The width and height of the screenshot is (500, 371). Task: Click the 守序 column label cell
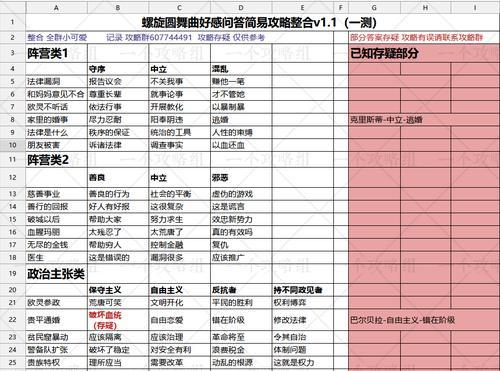pyautogui.click(x=118, y=69)
